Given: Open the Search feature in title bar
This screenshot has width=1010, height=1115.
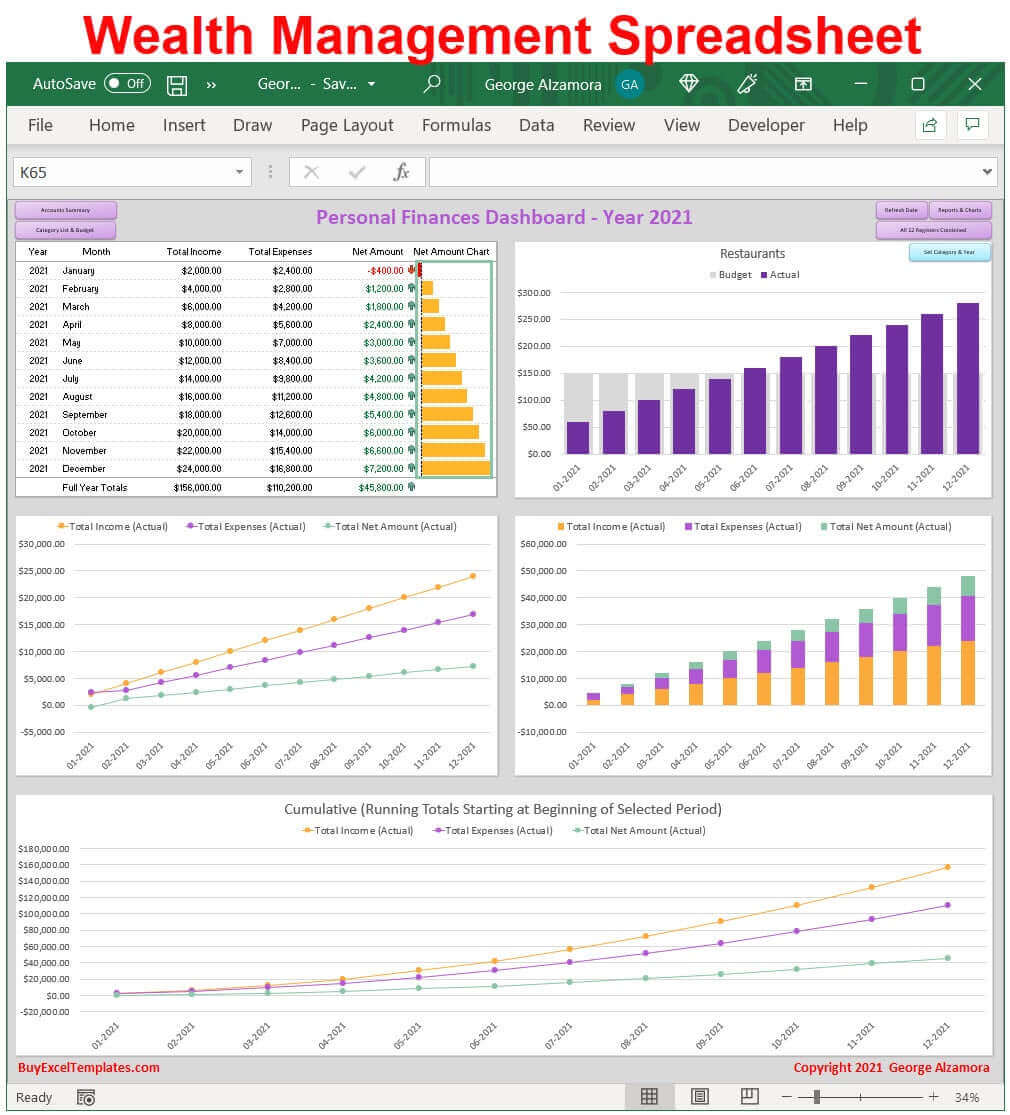Looking at the screenshot, I should click(431, 84).
